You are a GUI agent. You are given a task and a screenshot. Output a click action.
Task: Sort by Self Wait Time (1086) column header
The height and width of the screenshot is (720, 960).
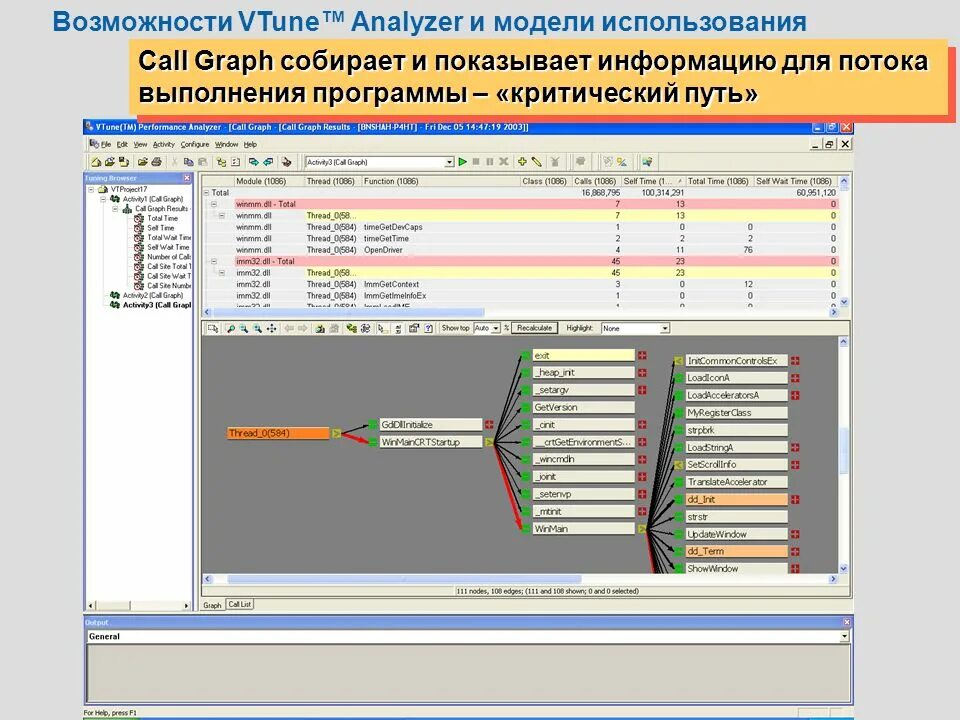click(x=794, y=181)
